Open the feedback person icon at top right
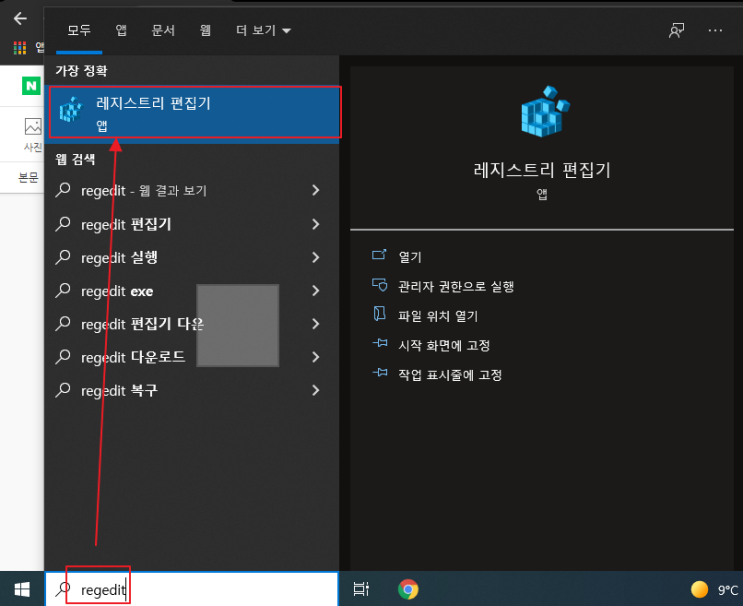The image size is (743, 606). (x=676, y=30)
